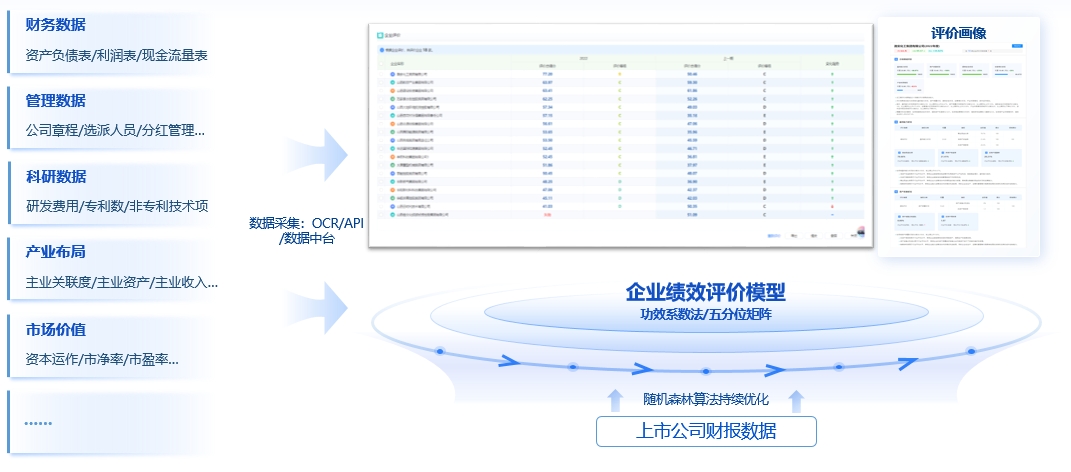The height and width of the screenshot is (472, 1071).
Task: Click the page icon in table window header
Action: click(x=379, y=33)
